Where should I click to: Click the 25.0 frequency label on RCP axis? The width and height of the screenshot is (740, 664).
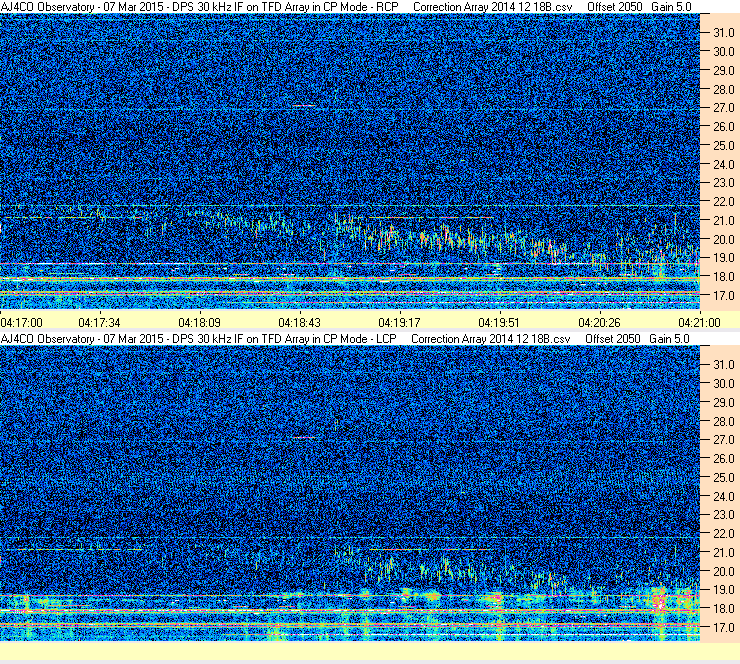(x=723, y=146)
